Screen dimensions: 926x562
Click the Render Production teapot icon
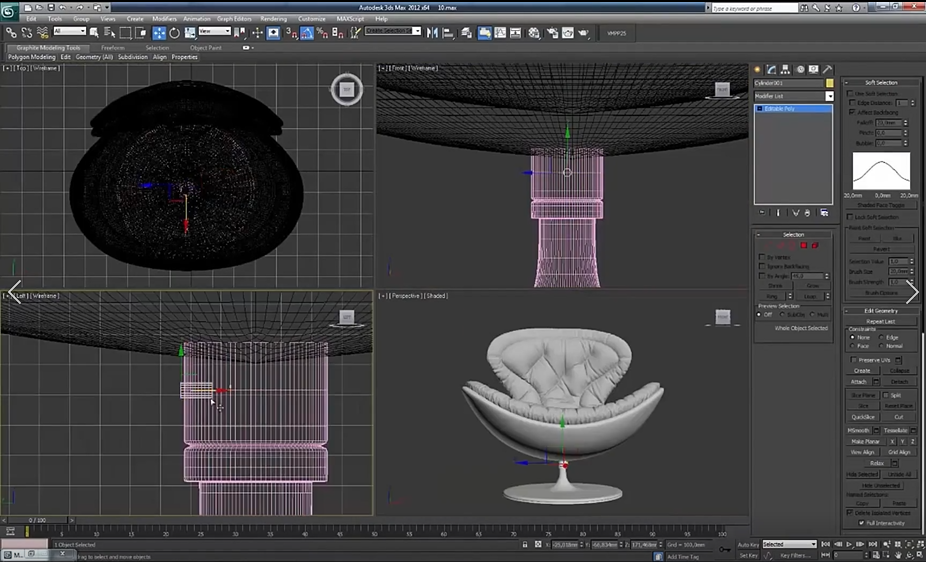pyautogui.click(x=583, y=33)
